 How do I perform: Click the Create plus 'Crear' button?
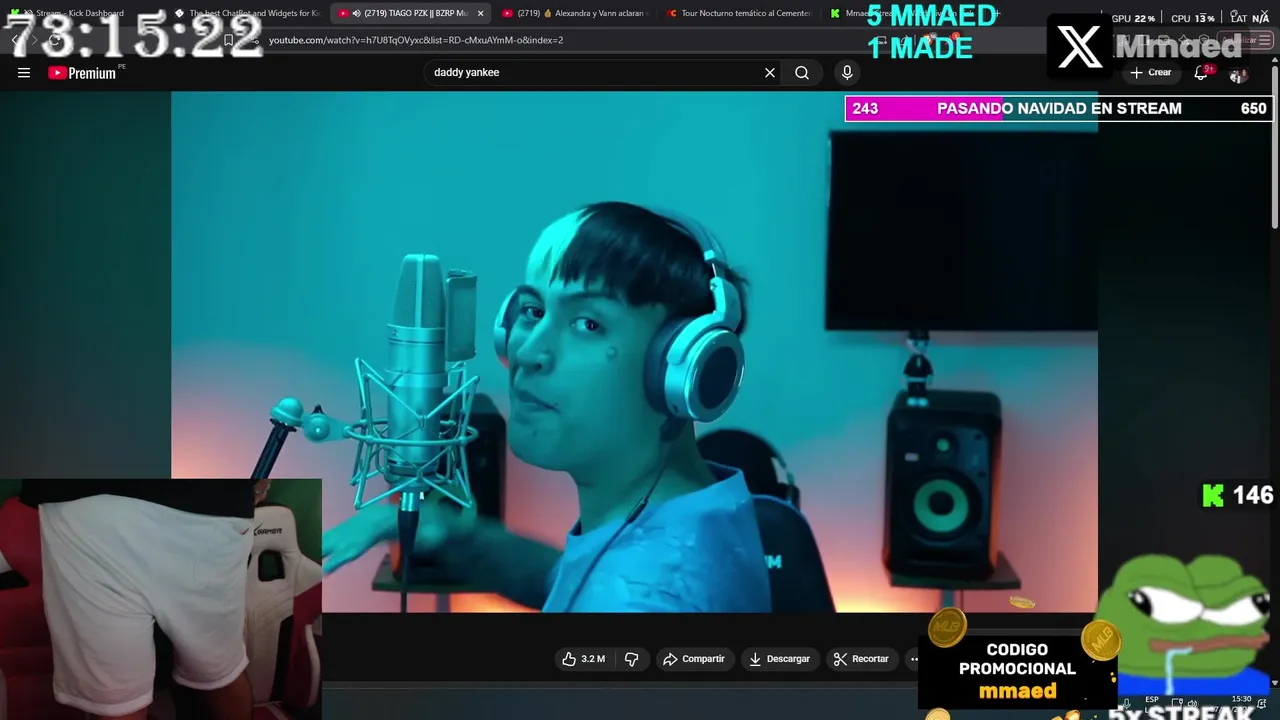pyautogui.click(x=1151, y=72)
